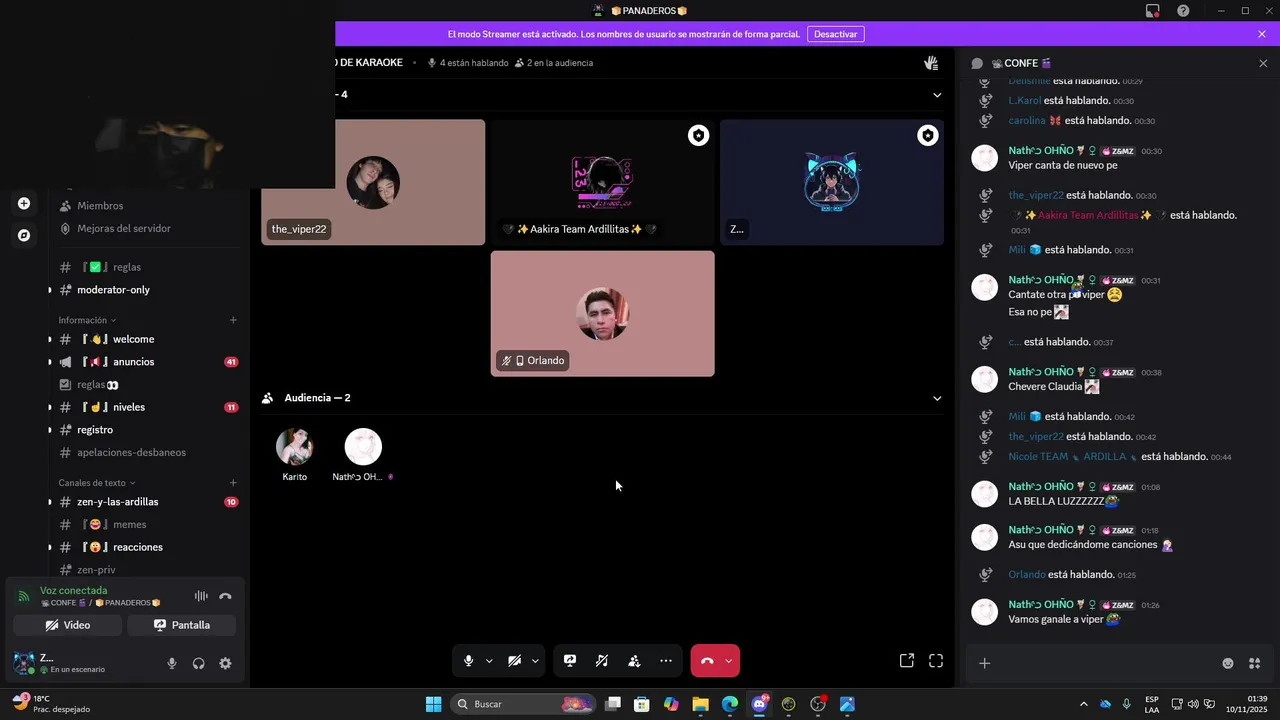Close the CONFE chat panel
The image size is (1280, 720).
[1263, 63]
